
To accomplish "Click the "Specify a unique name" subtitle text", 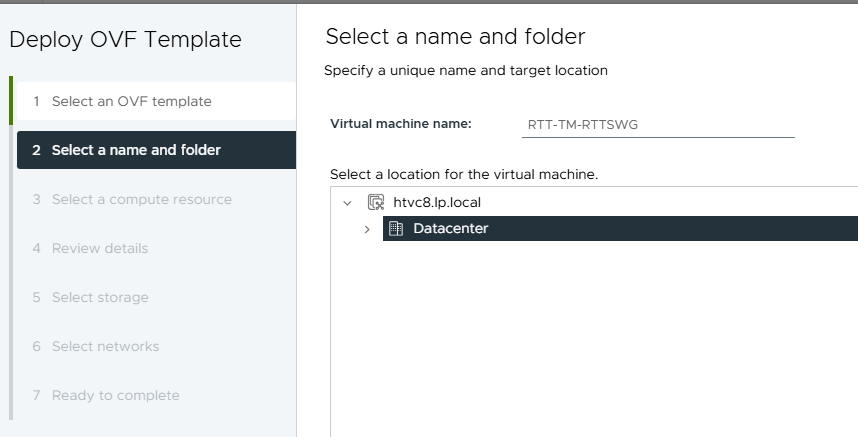I will point(466,71).
